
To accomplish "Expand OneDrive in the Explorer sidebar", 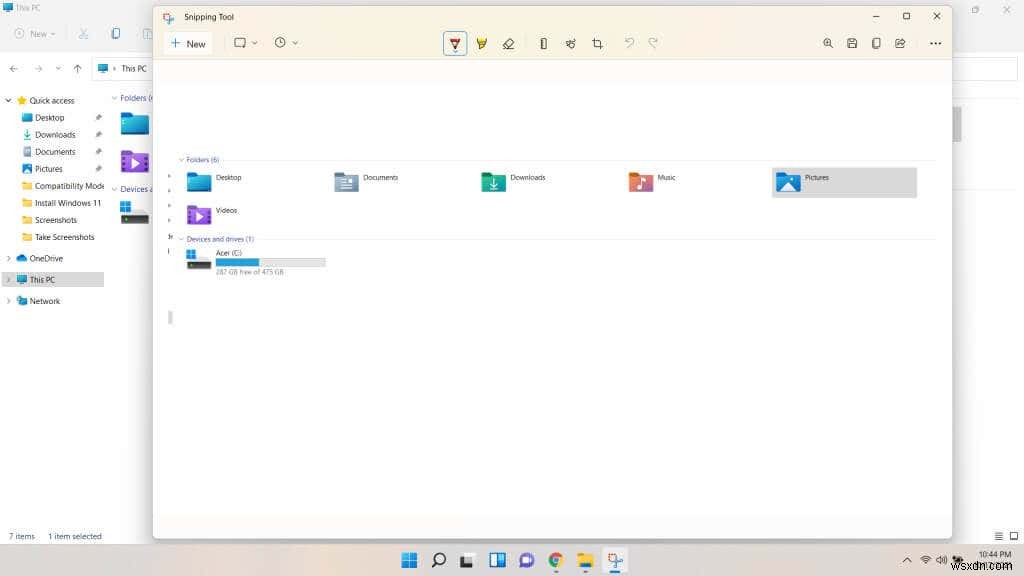I will (9, 258).
